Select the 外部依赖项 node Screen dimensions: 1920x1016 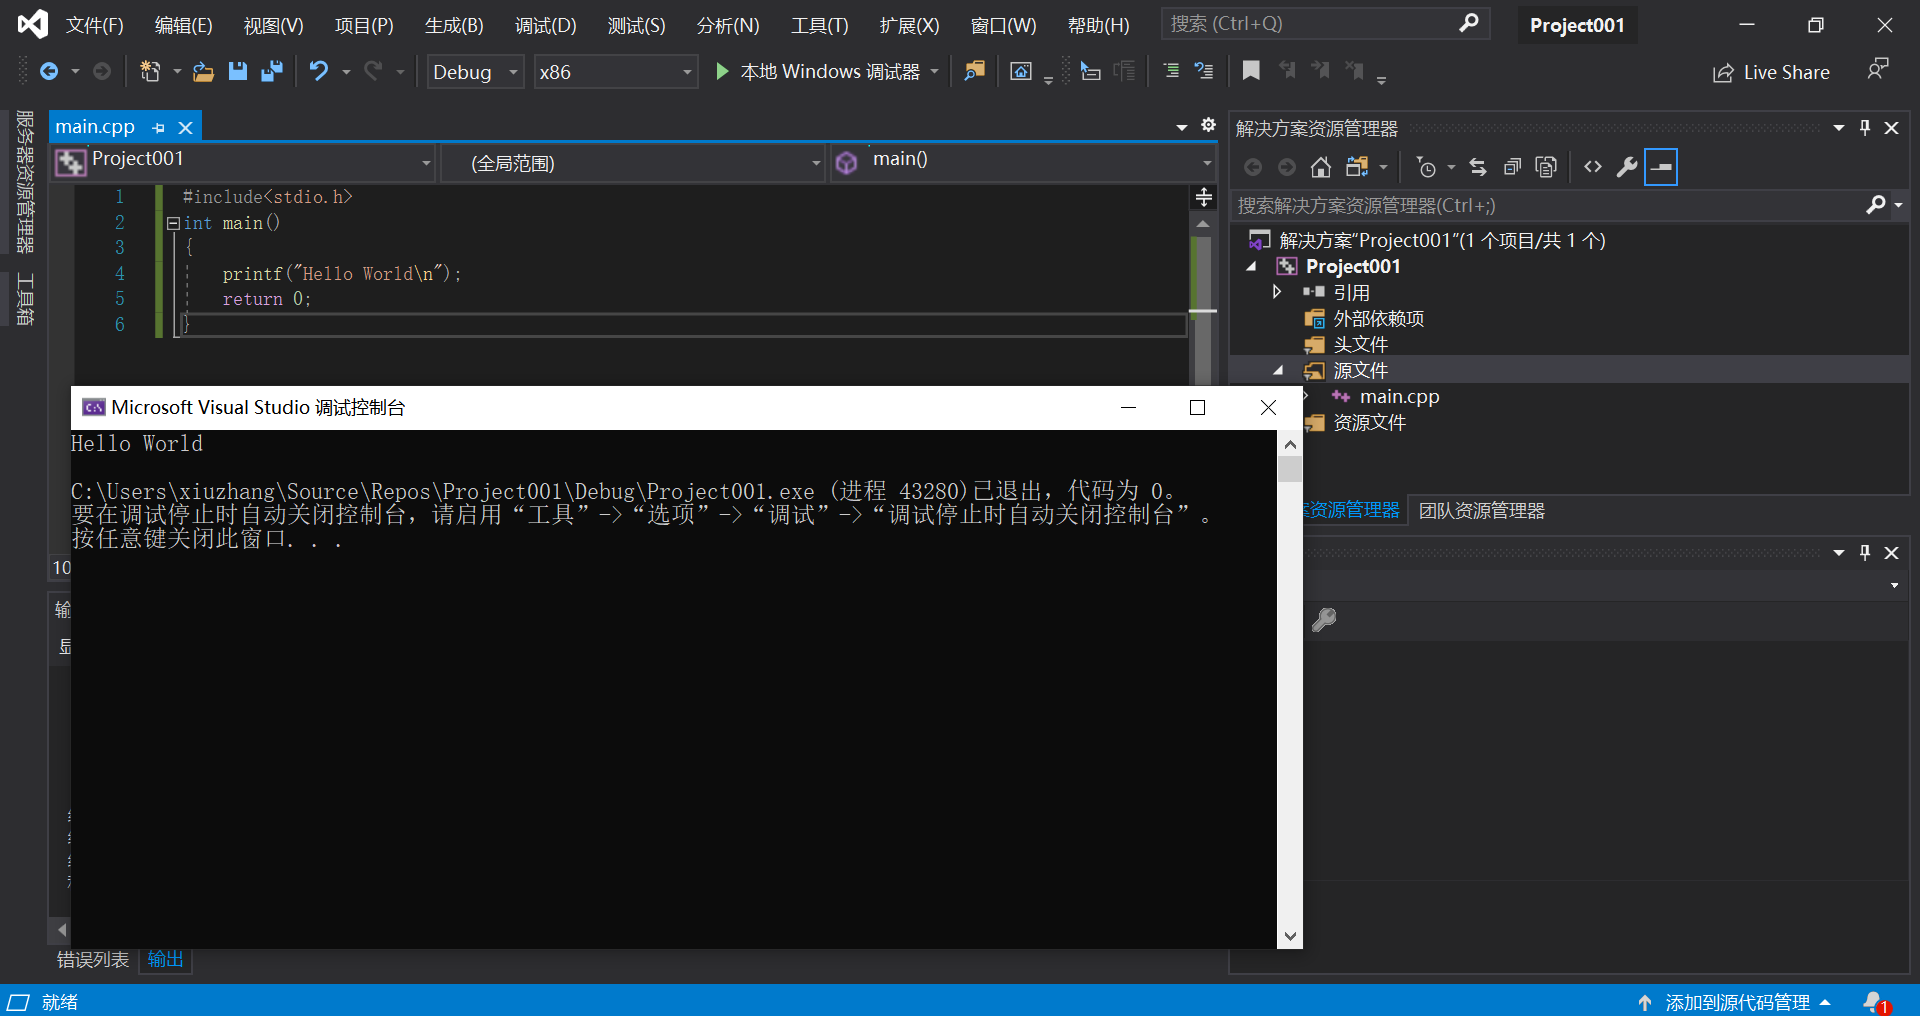click(x=1378, y=319)
